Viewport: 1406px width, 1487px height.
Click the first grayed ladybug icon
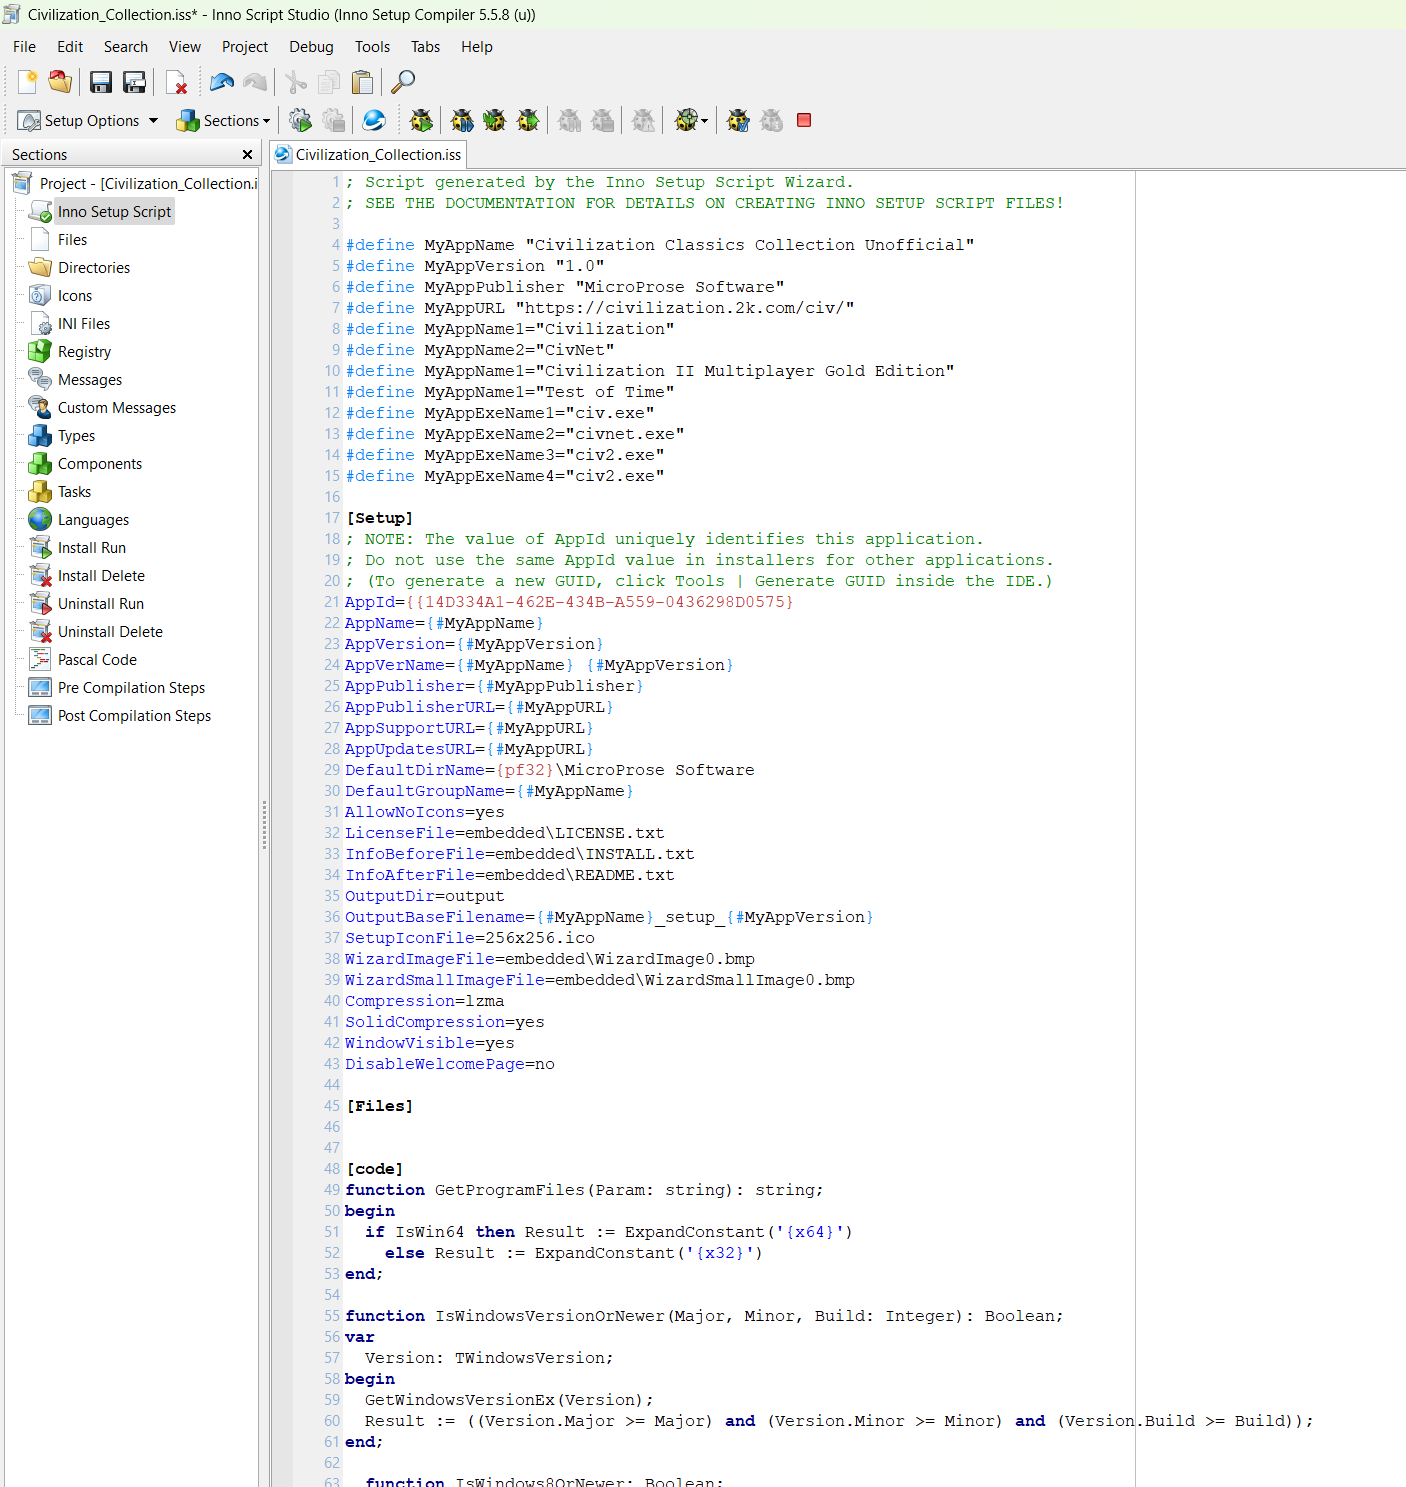569,121
